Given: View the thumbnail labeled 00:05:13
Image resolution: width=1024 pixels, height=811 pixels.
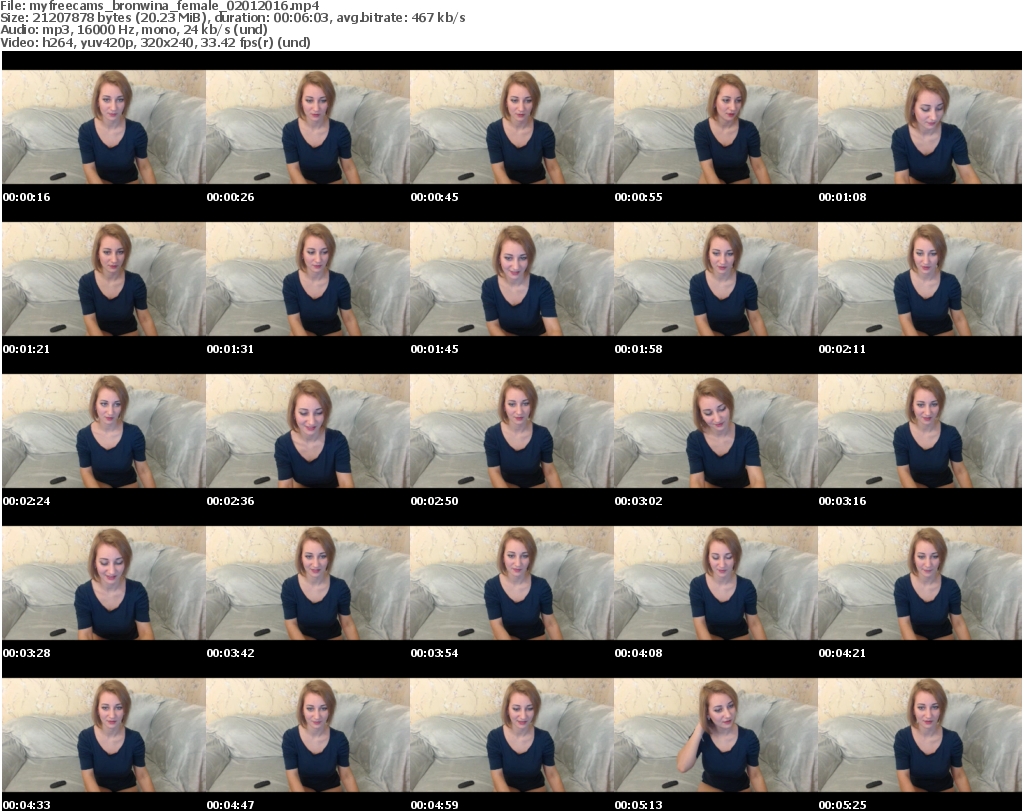Looking at the screenshot, I should coord(716,735).
